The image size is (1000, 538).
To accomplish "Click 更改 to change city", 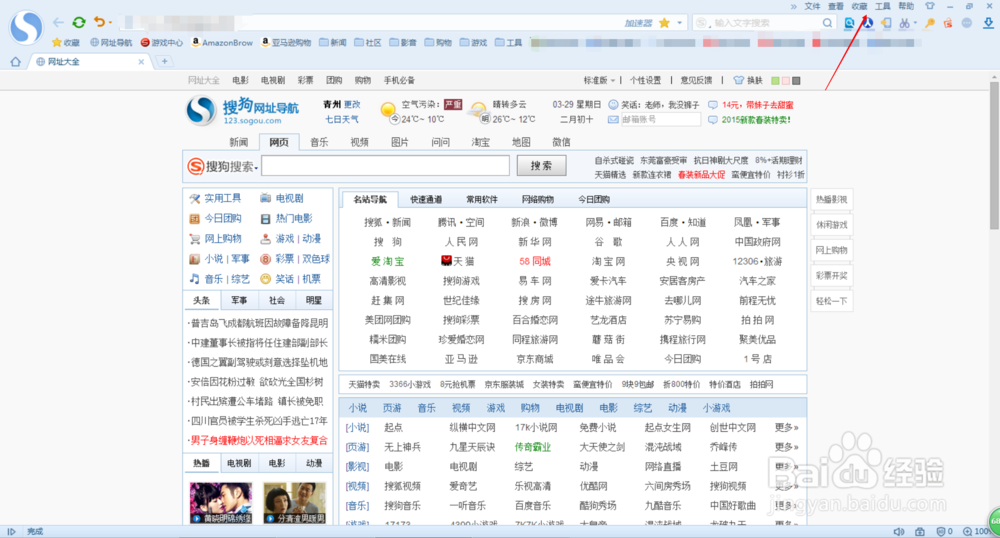I will tap(352, 105).
